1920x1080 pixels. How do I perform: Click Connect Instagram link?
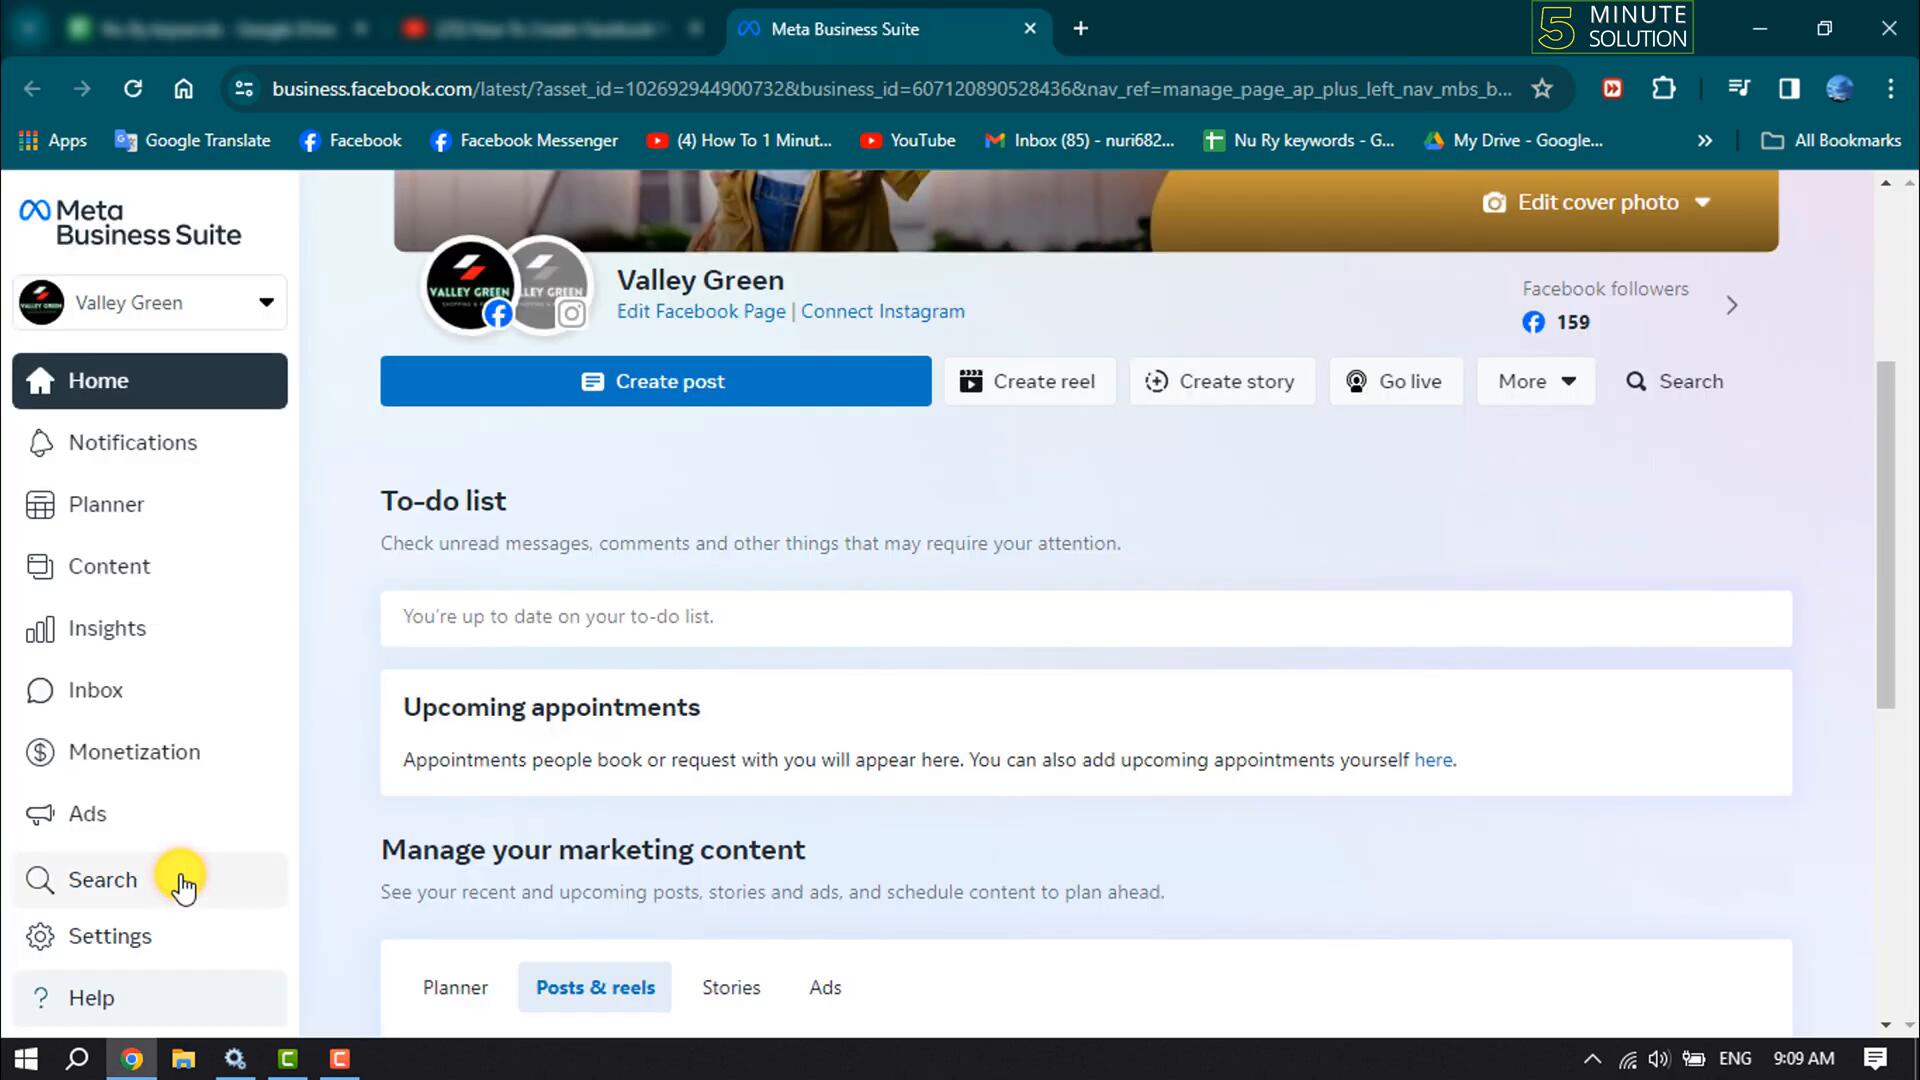[x=882, y=312]
